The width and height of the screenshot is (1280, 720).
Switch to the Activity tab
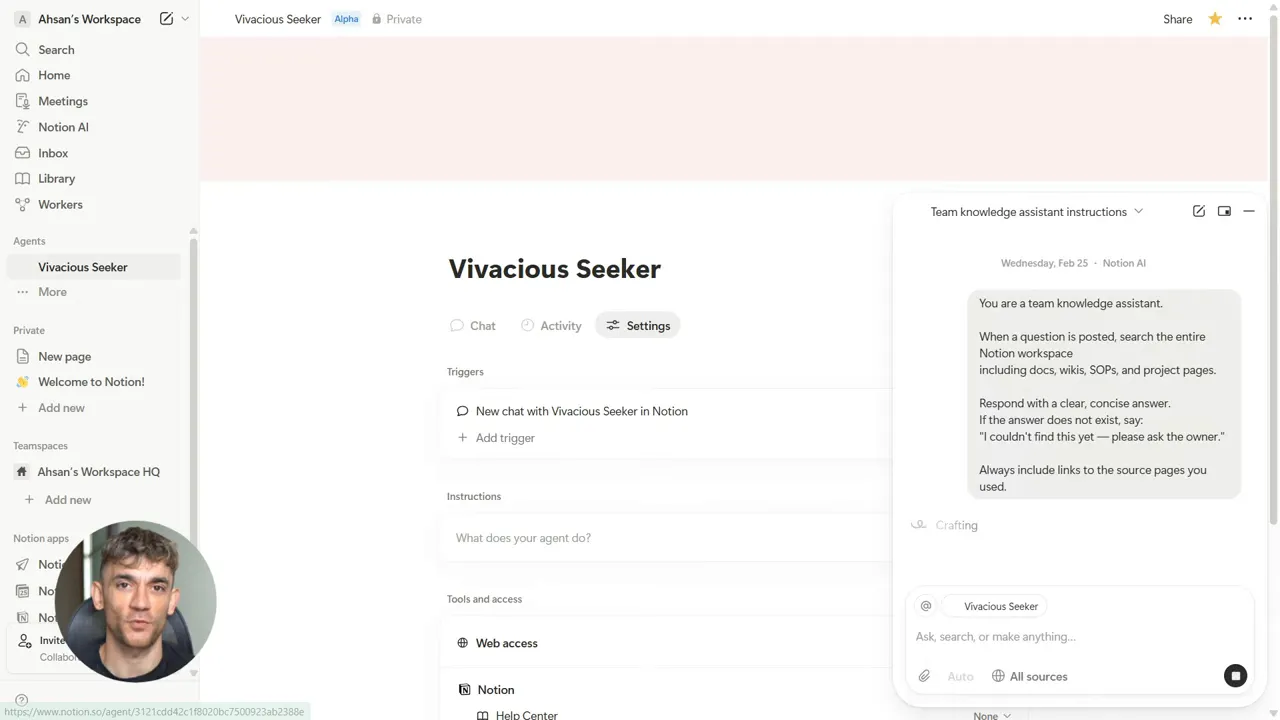551,326
